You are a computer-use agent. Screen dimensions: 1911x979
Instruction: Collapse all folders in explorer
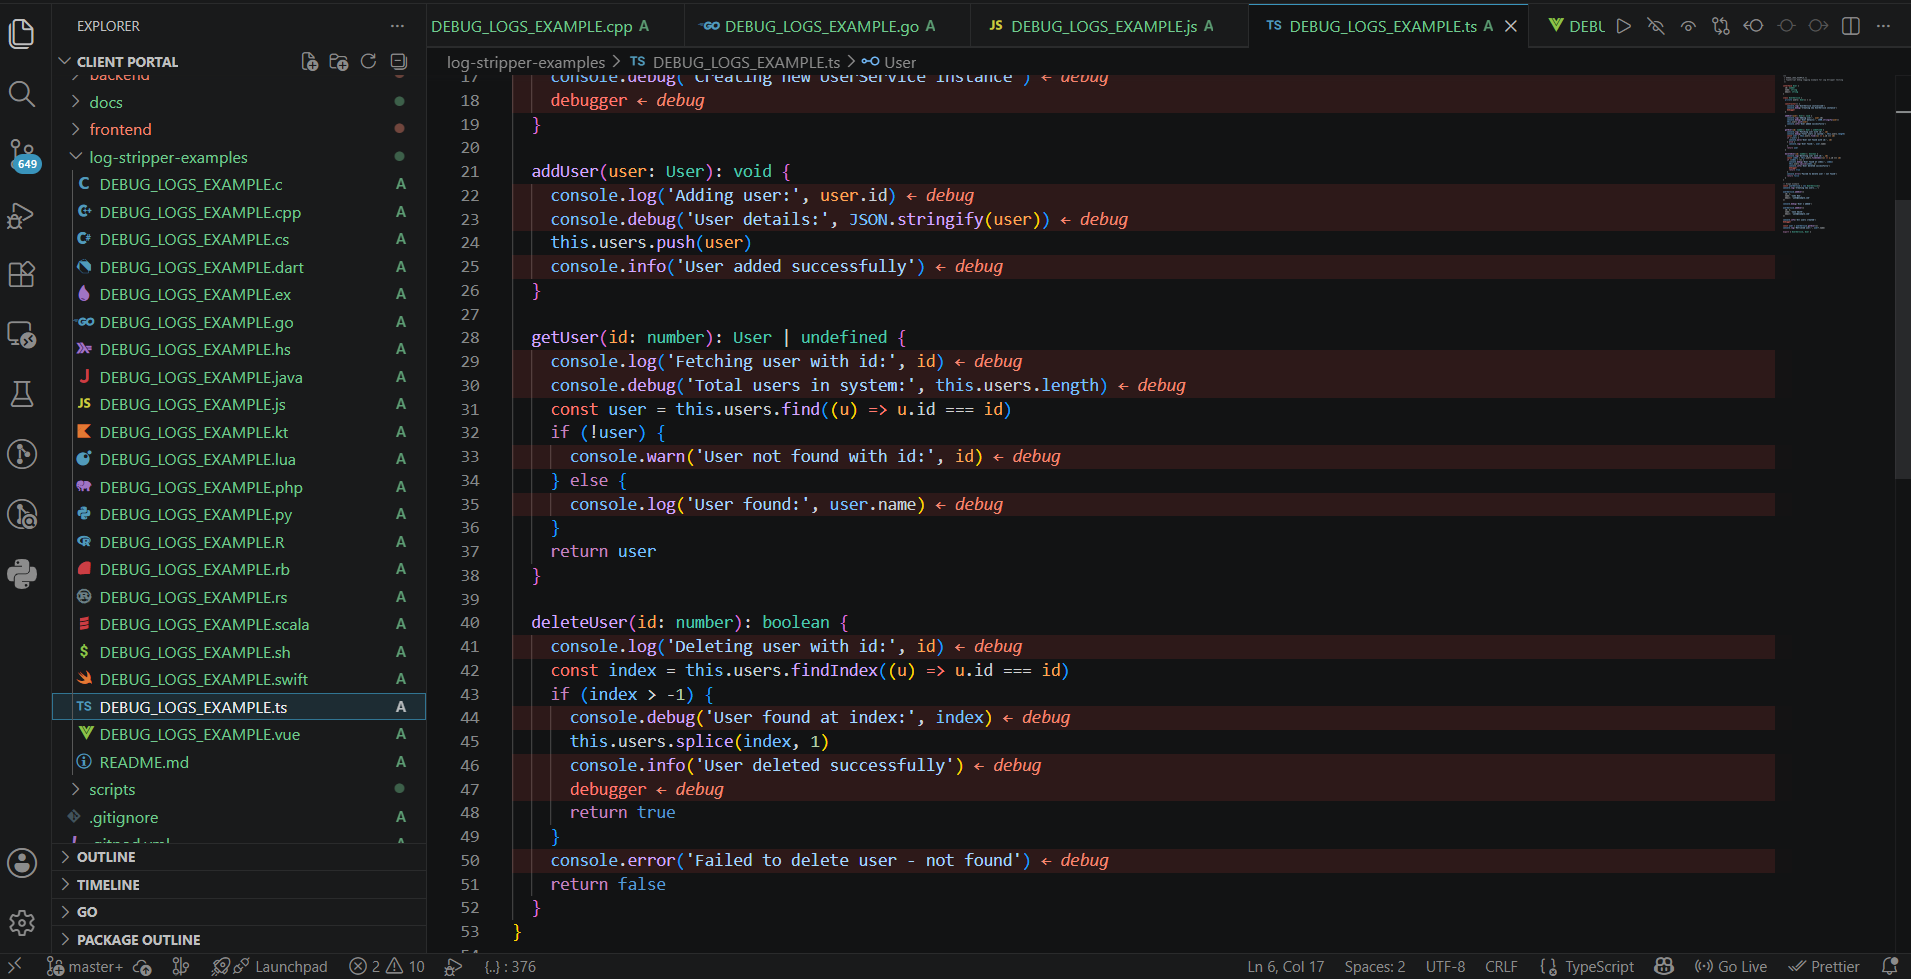tap(398, 62)
